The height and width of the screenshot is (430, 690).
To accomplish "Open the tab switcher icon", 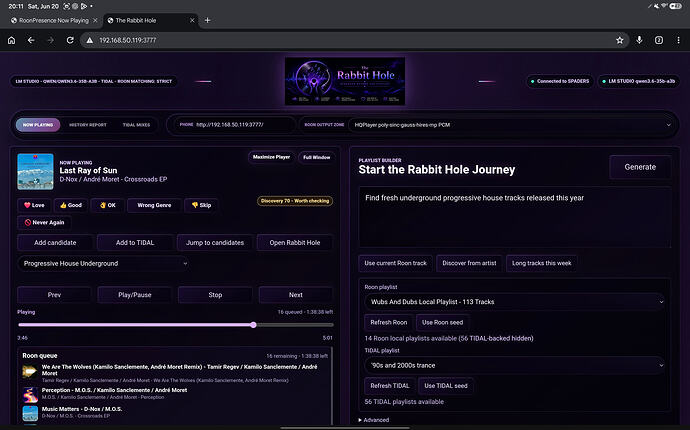I will pos(659,40).
